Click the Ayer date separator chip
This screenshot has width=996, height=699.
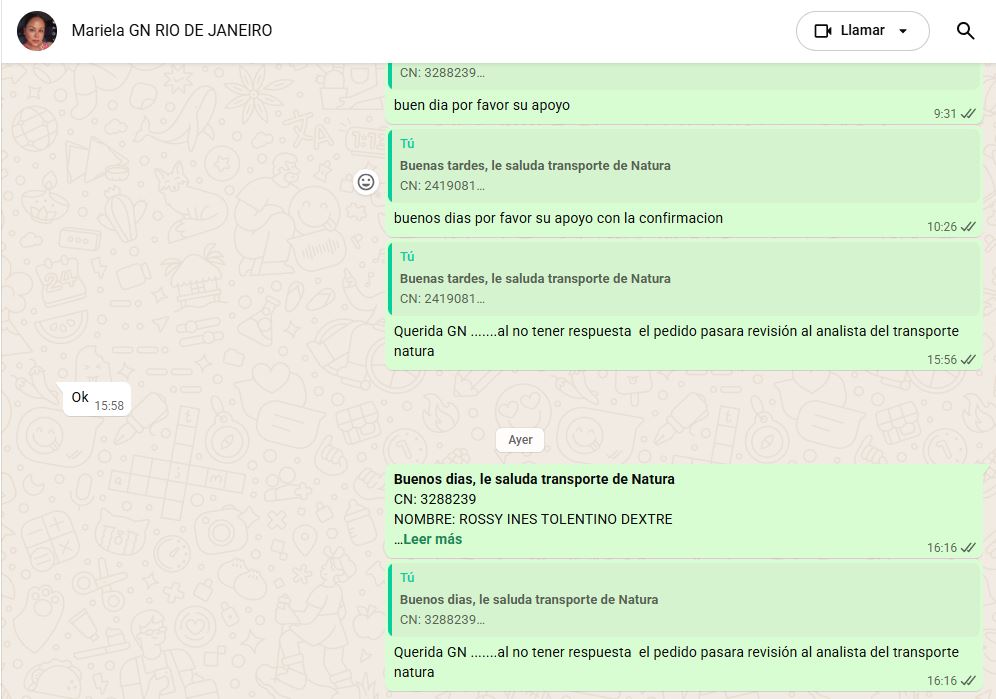520,440
